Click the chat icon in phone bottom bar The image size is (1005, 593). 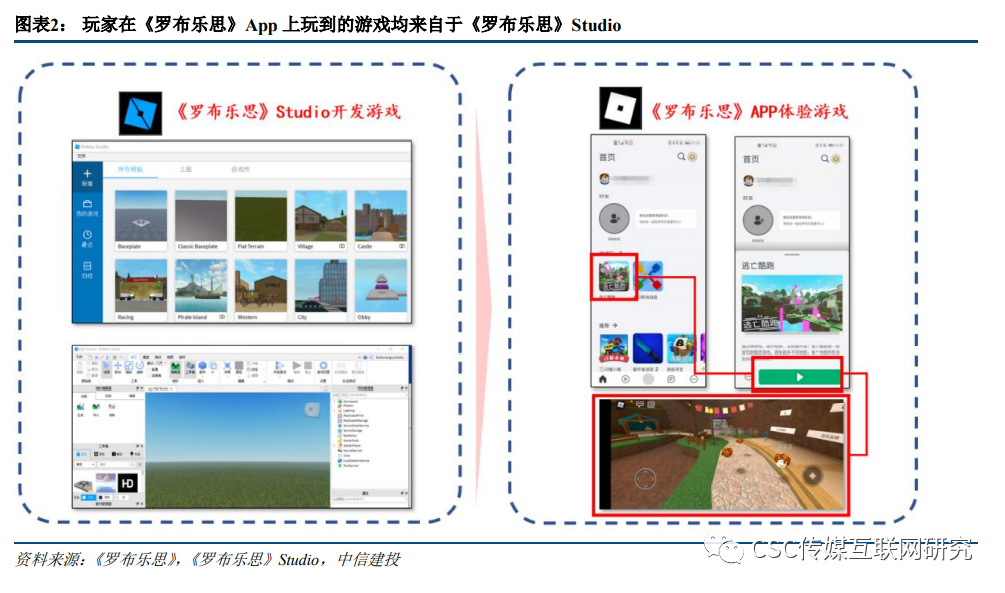(x=670, y=380)
